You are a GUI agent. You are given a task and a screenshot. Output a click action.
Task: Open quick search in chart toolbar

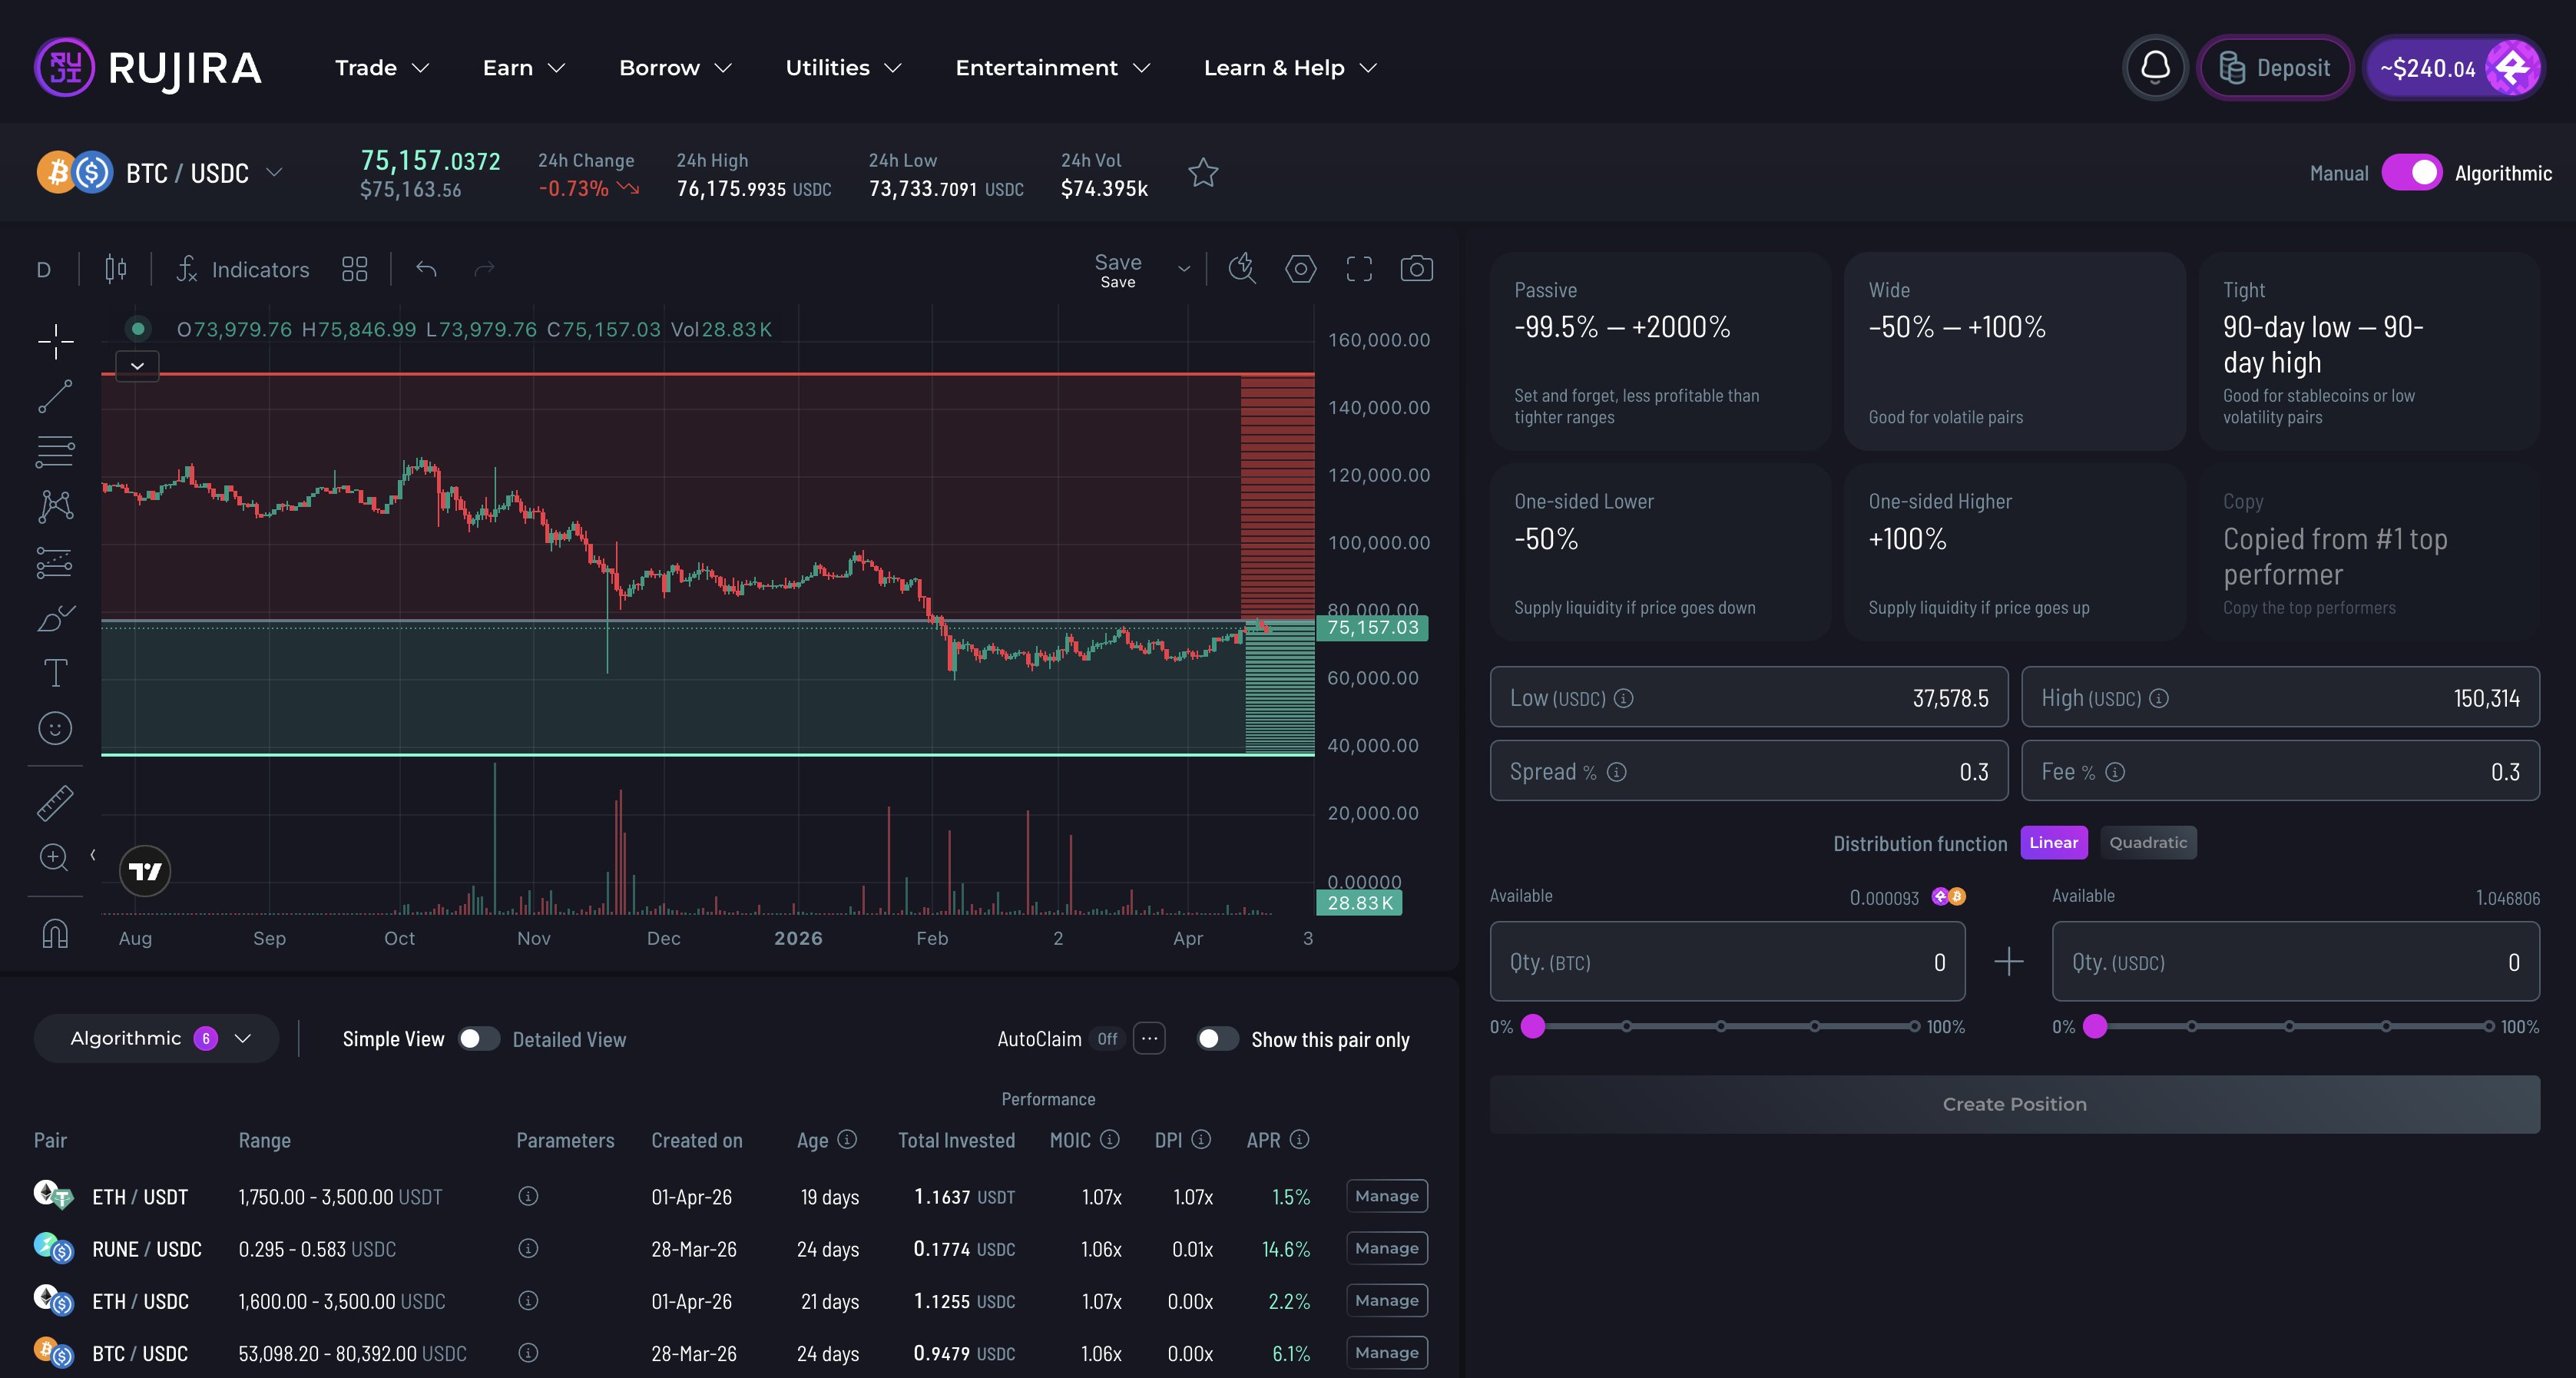1242,268
